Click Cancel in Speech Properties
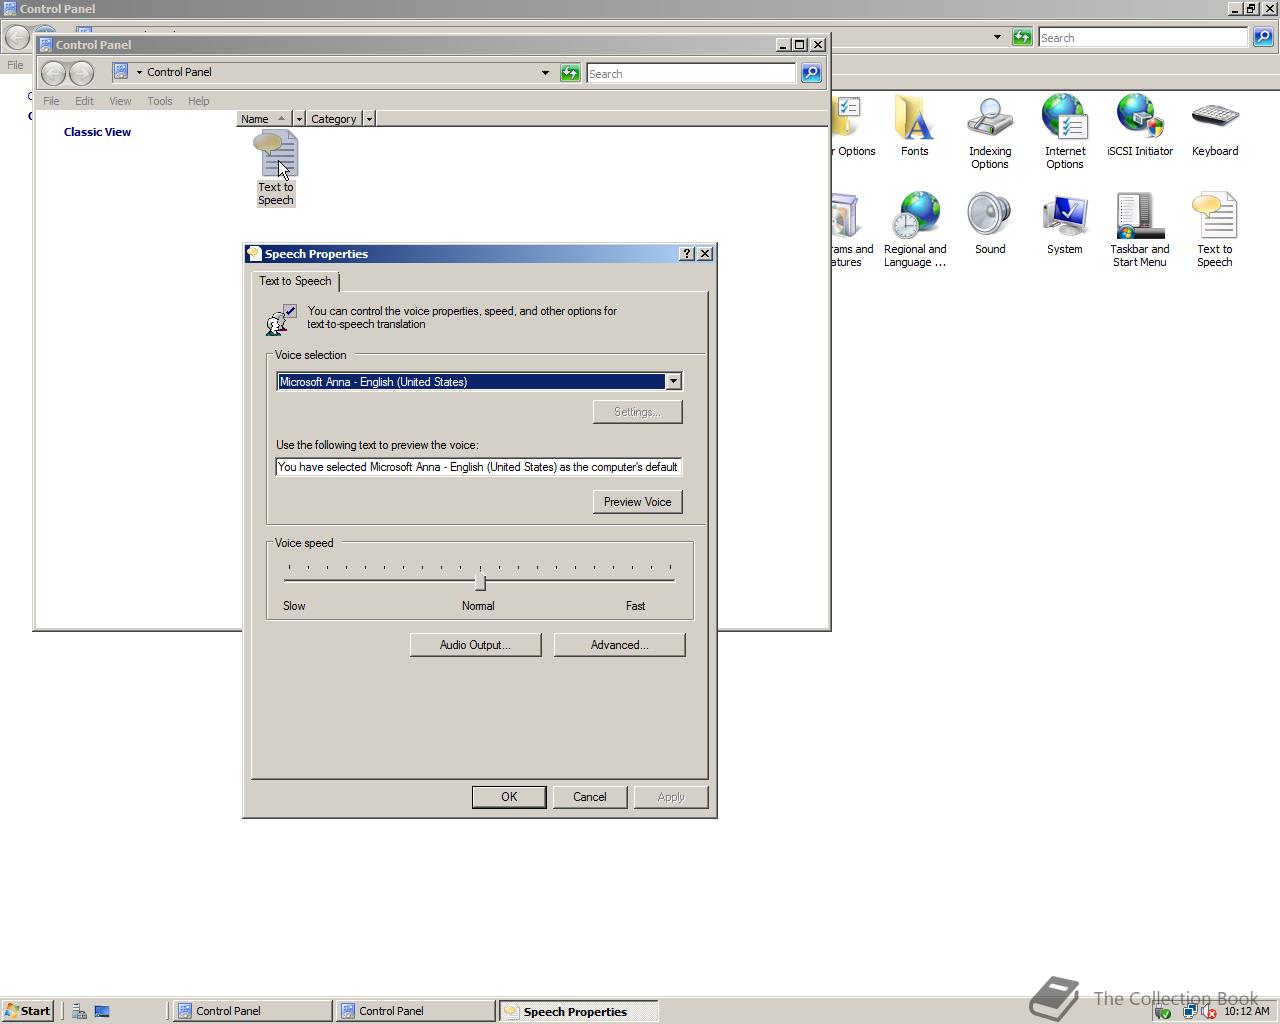The height and width of the screenshot is (1024, 1280). click(x=590, y=797)
